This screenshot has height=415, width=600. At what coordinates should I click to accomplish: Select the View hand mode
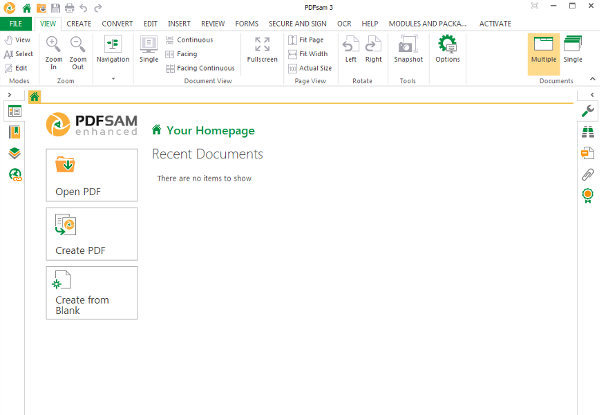pos(17,40)
